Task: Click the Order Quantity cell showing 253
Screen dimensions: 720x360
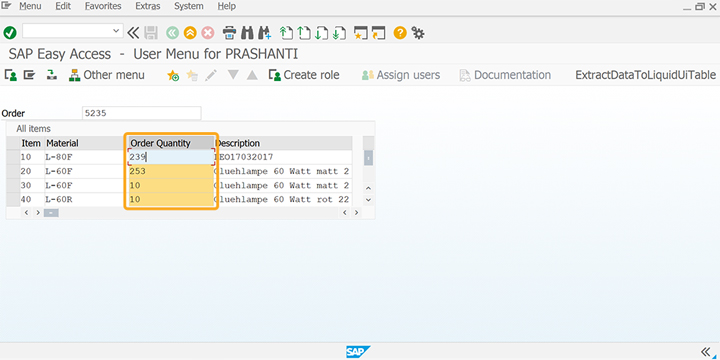Action: [171, 171]
